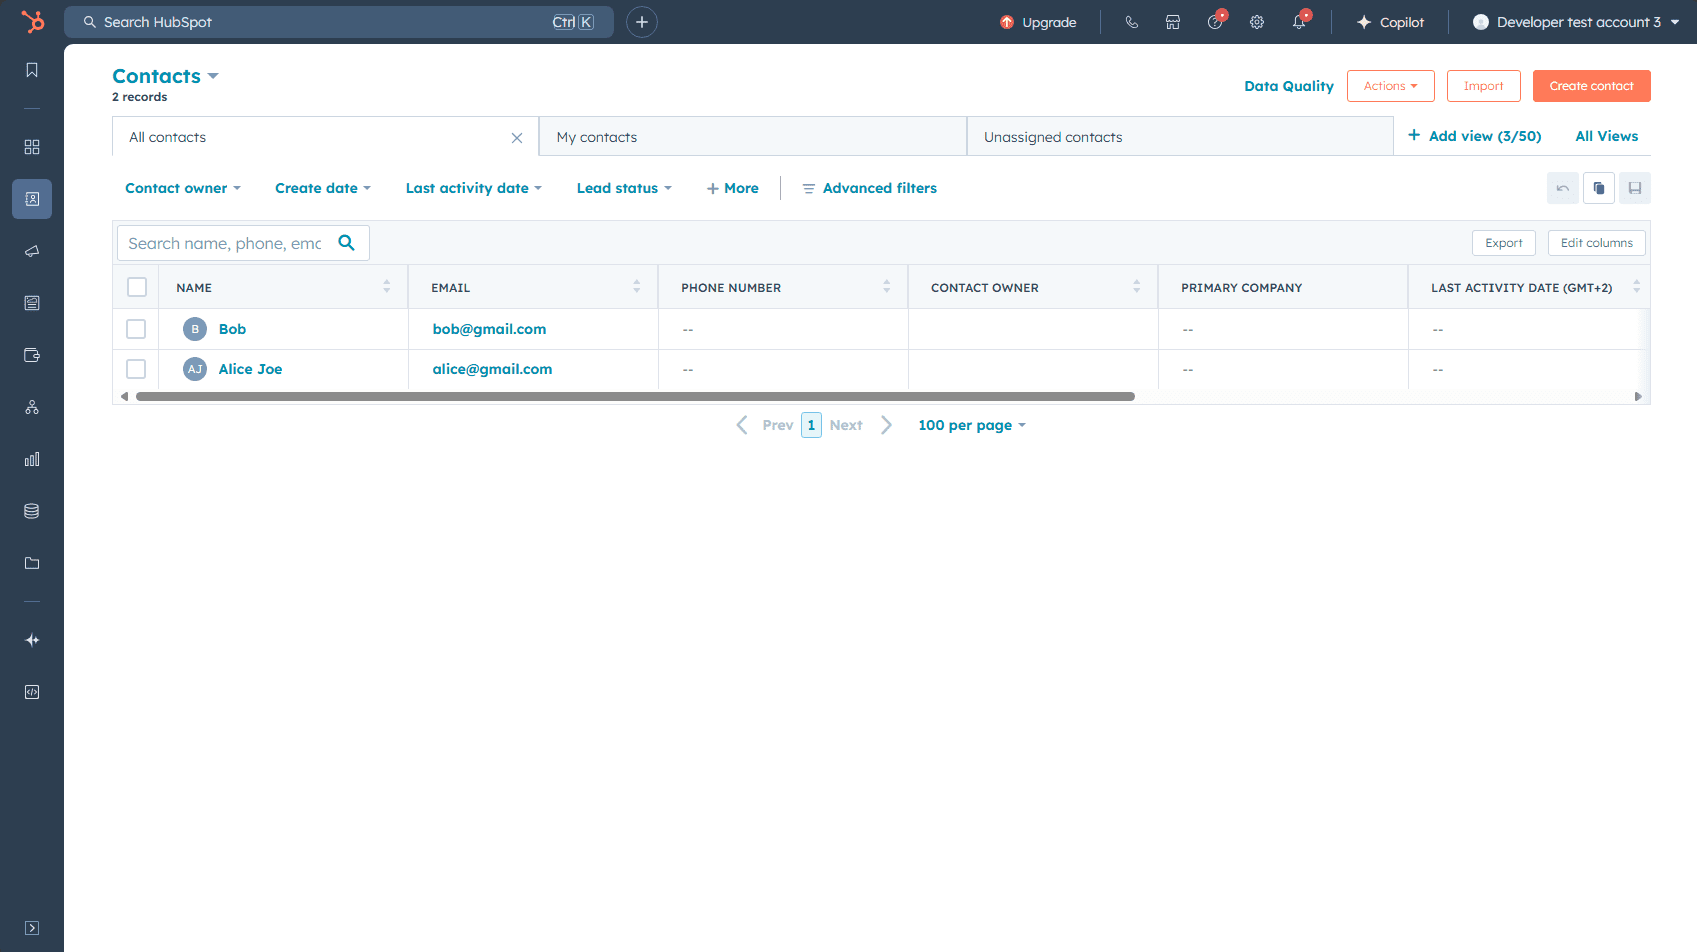The height and width of the screenshot is (952, 1697).
Task: Open the notifications bell icon
Action: [1298, 22]
